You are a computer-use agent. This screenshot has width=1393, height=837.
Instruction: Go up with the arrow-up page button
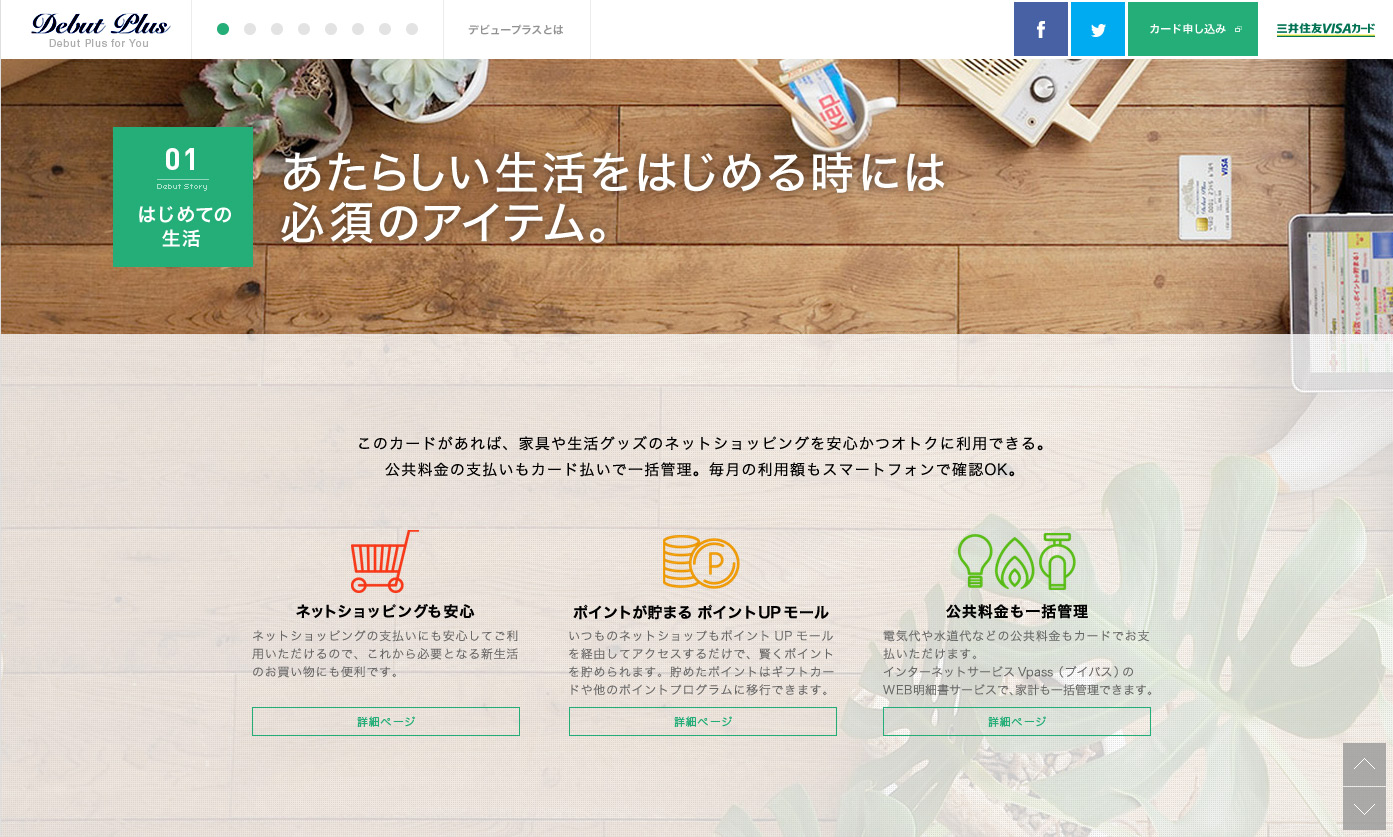[x=1364, y=764]
